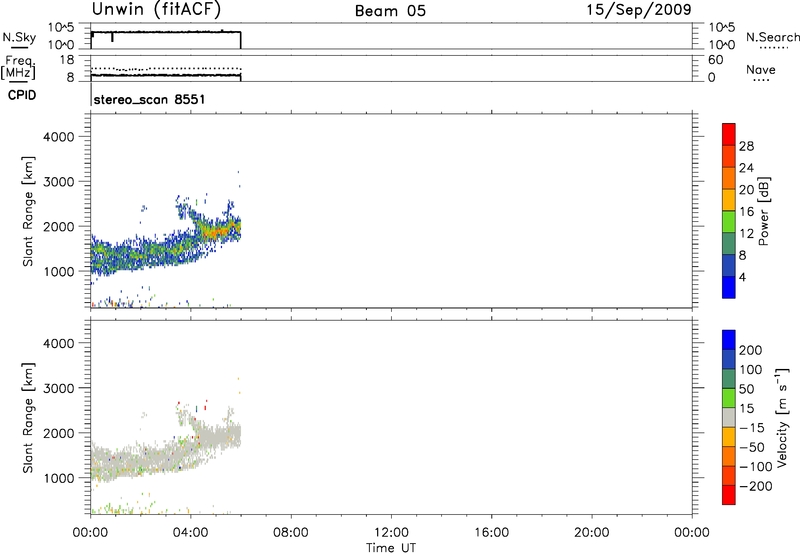Click the gray band of velocity color bar

729,418
